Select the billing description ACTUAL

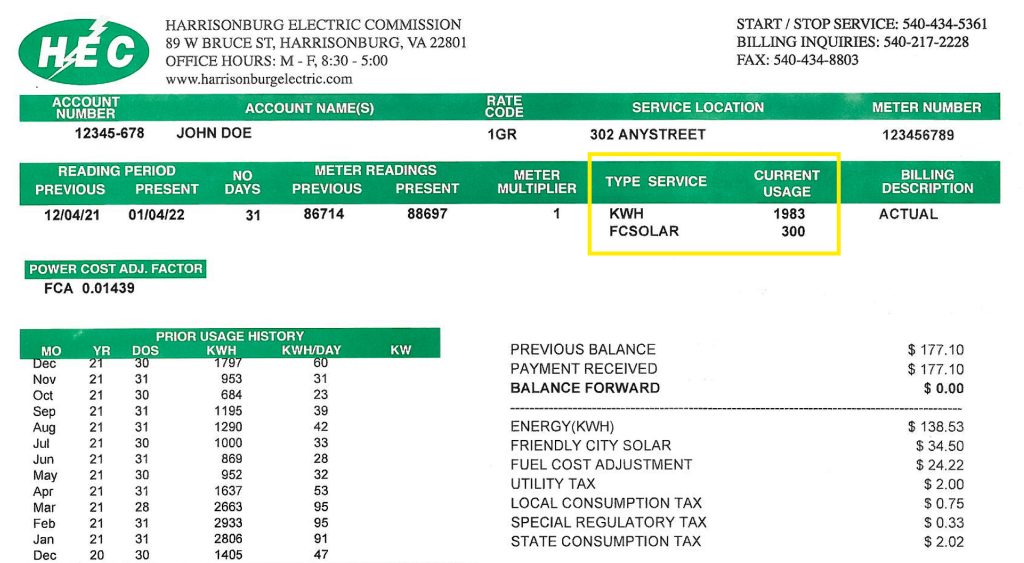click(908, 214)
